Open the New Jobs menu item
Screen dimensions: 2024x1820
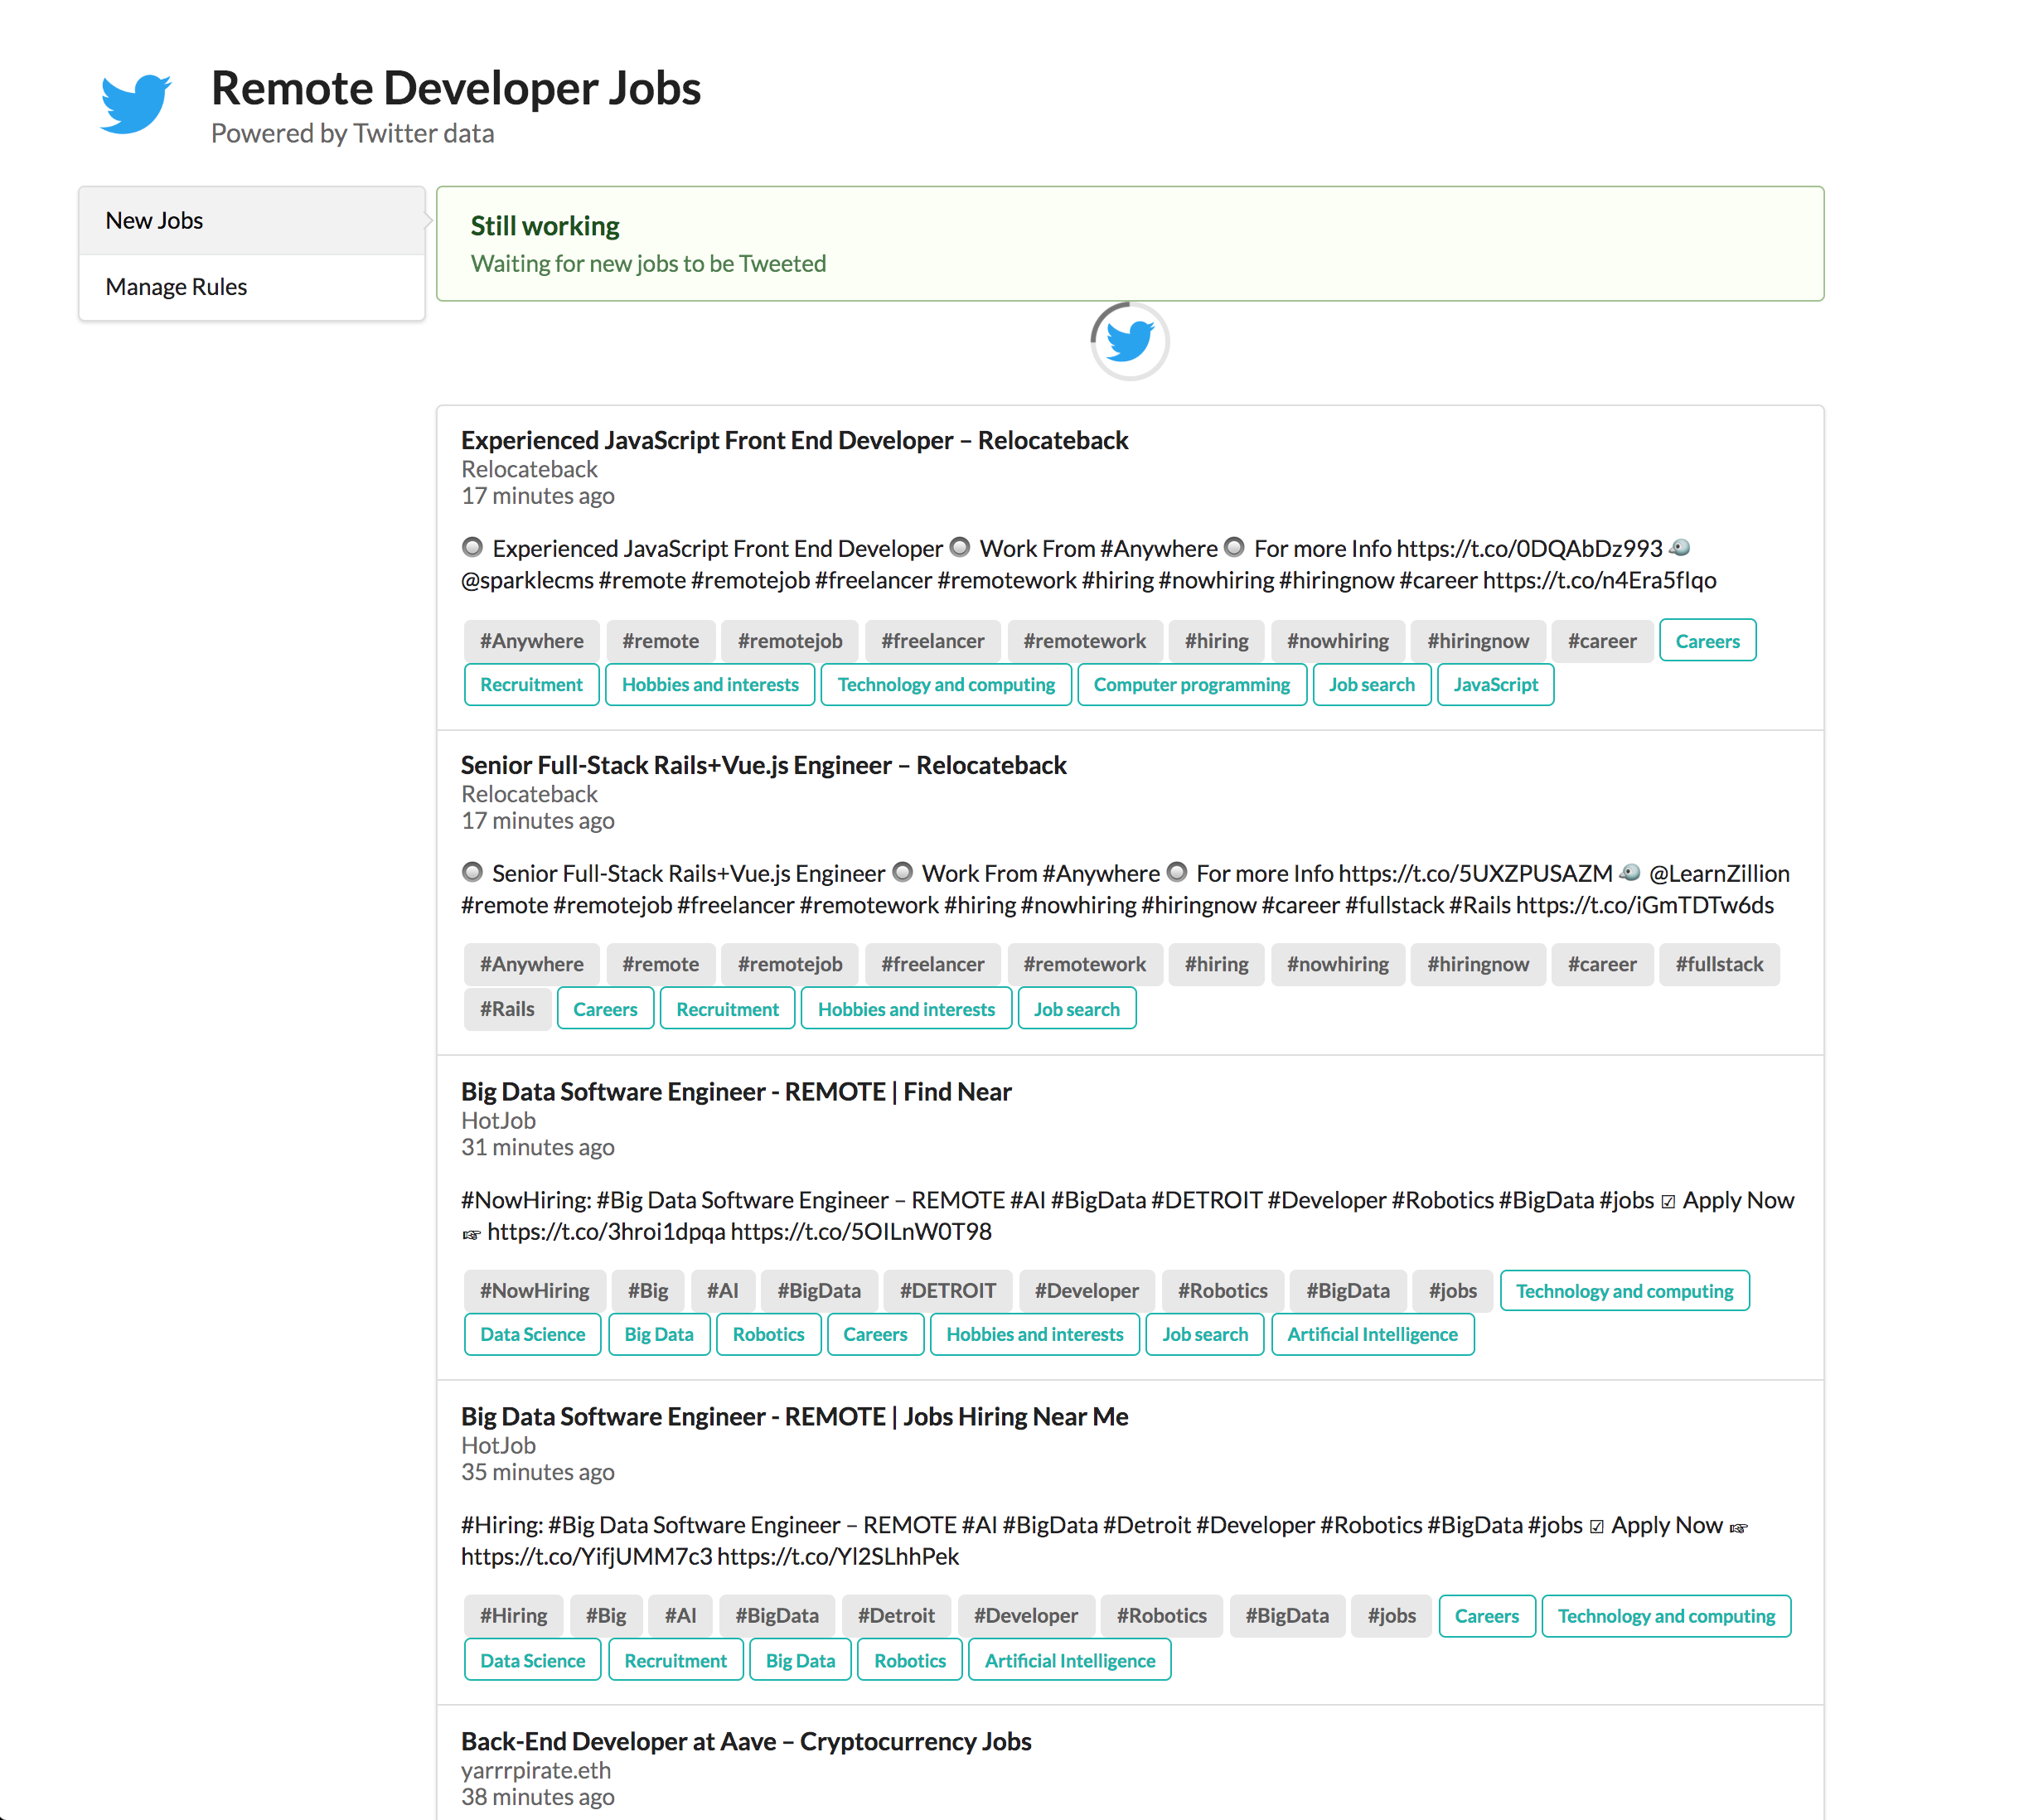154,220
